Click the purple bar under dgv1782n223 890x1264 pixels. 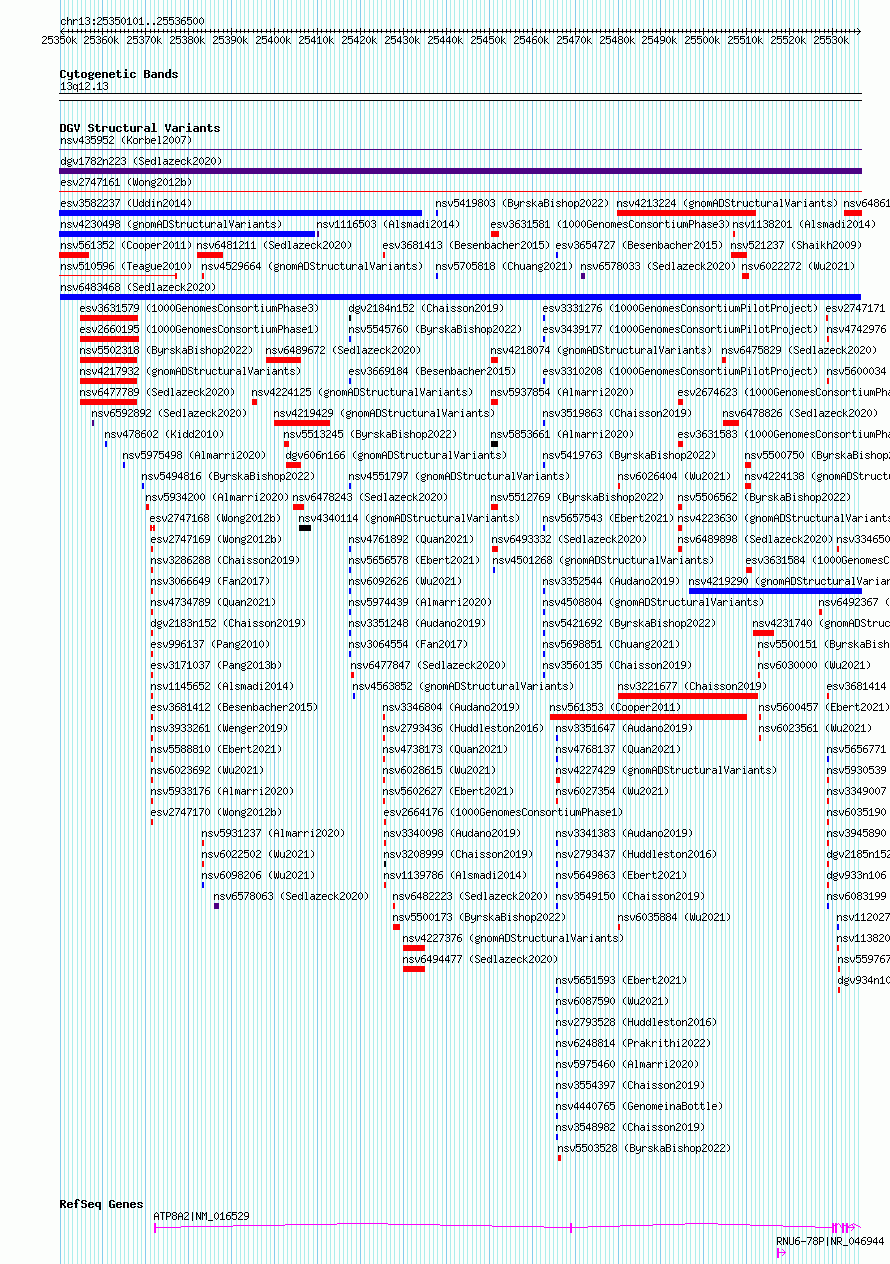461,171
